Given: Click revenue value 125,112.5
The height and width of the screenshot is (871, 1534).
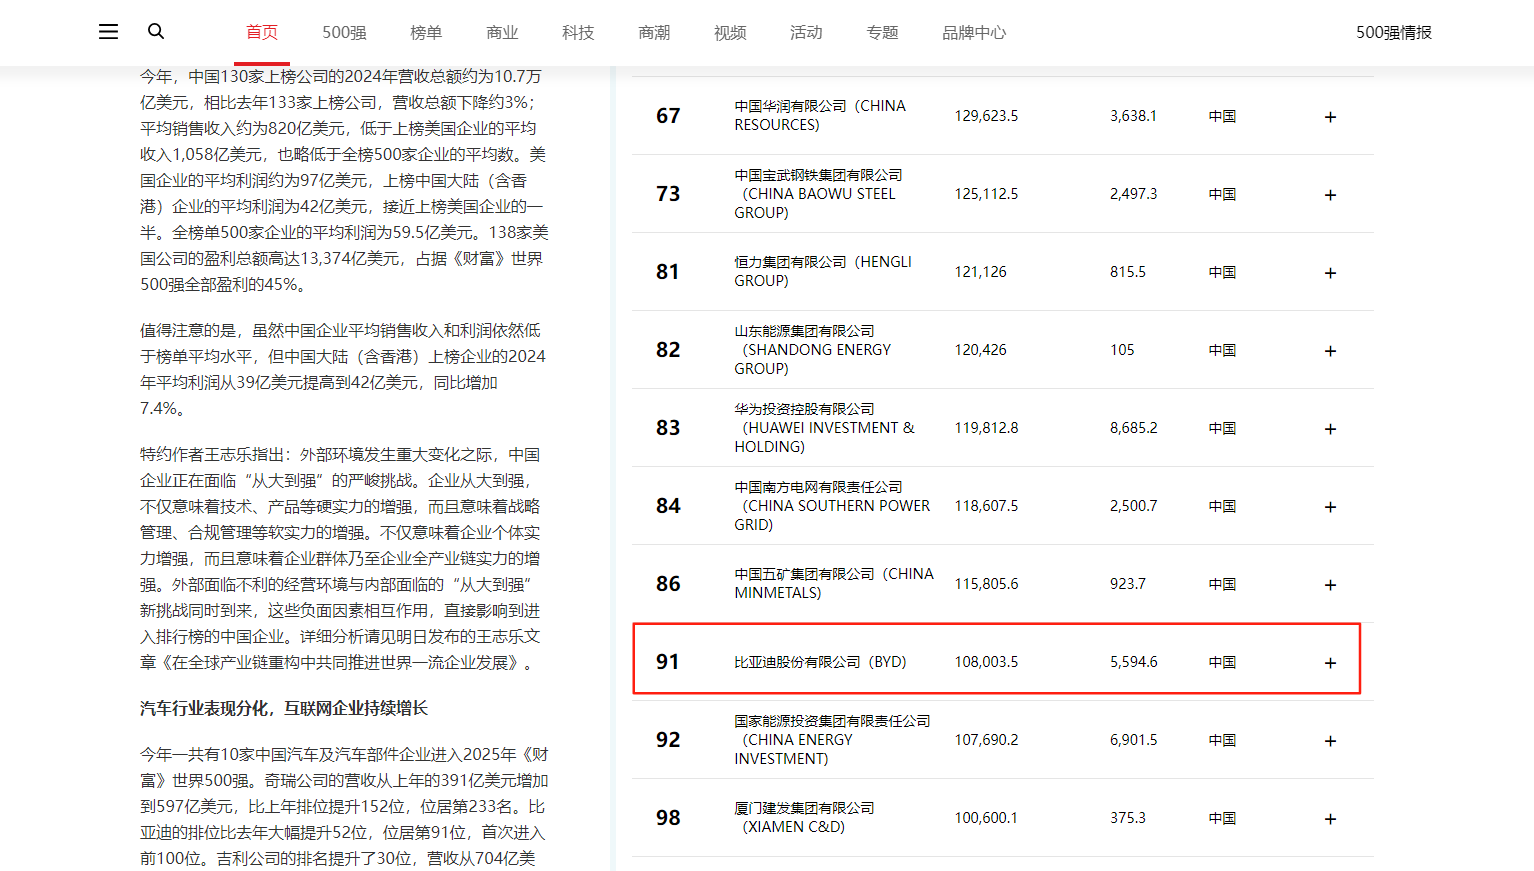Looking at the screenshot, I should 986,194.
